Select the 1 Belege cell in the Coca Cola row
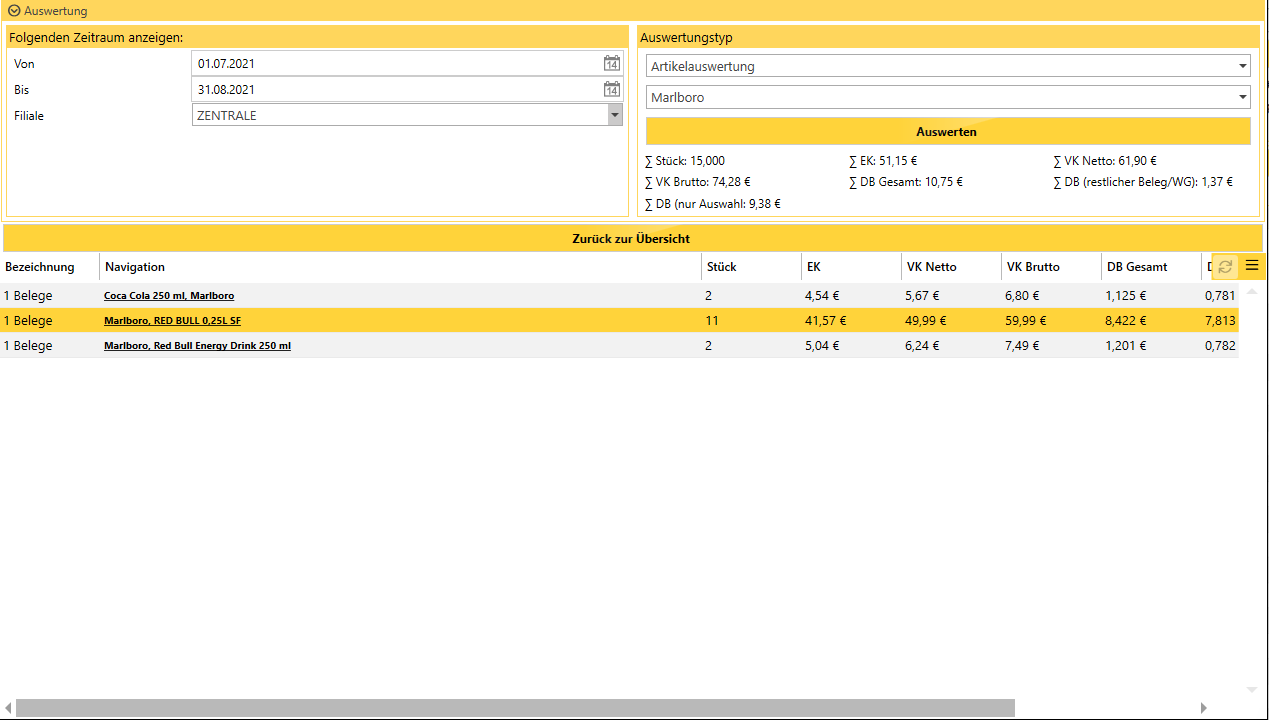 [28, 296]
